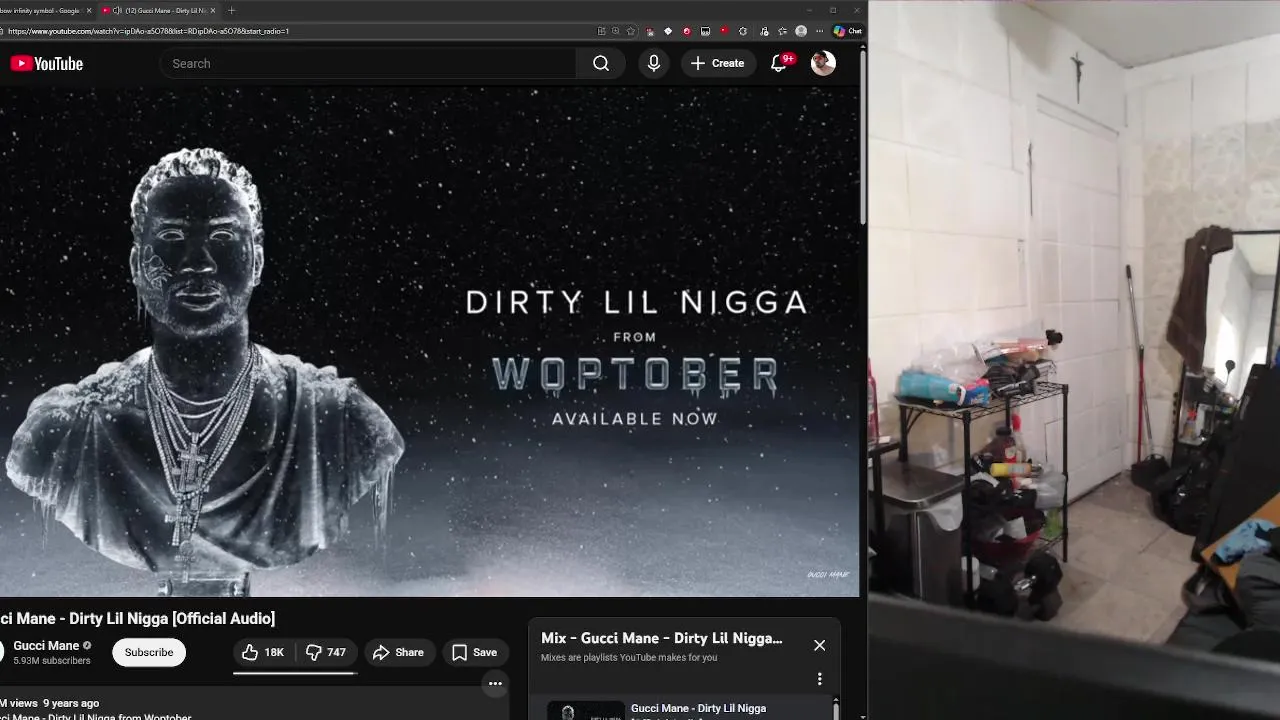
Task: Select the Gucci Mane YouTube tab
Action: coord(159,10)
